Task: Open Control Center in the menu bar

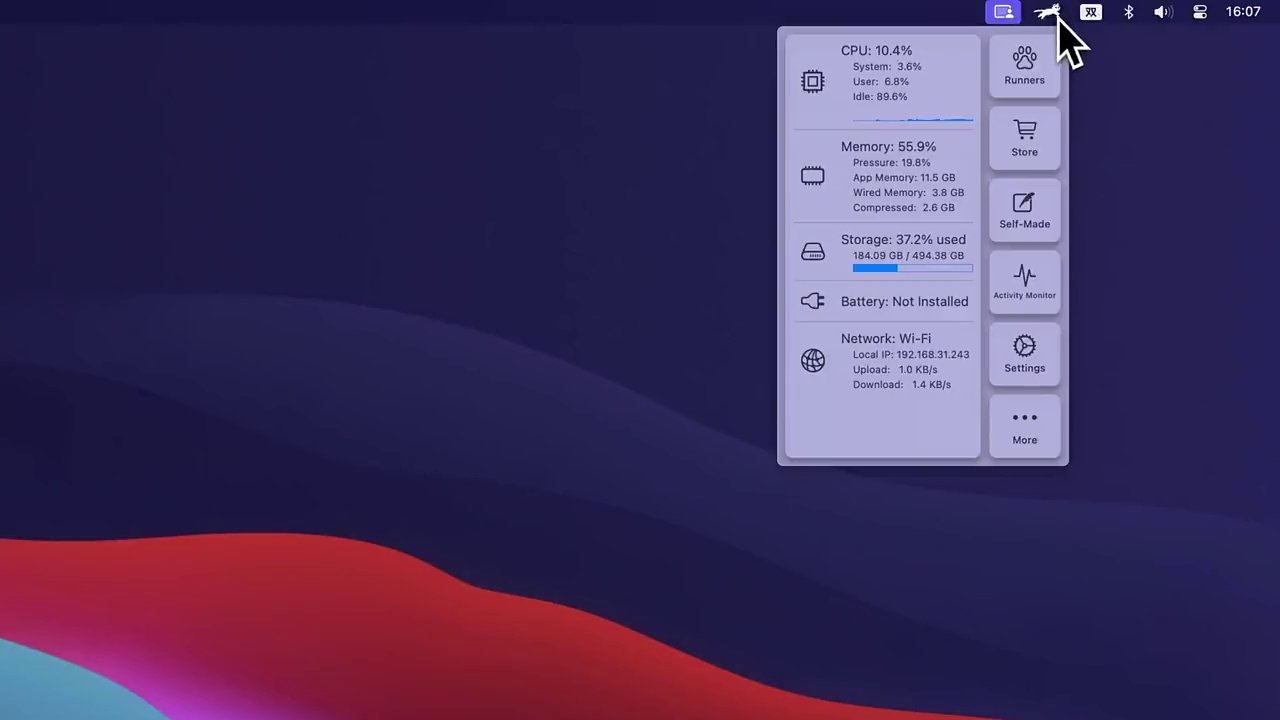Action: (1200, 12)
